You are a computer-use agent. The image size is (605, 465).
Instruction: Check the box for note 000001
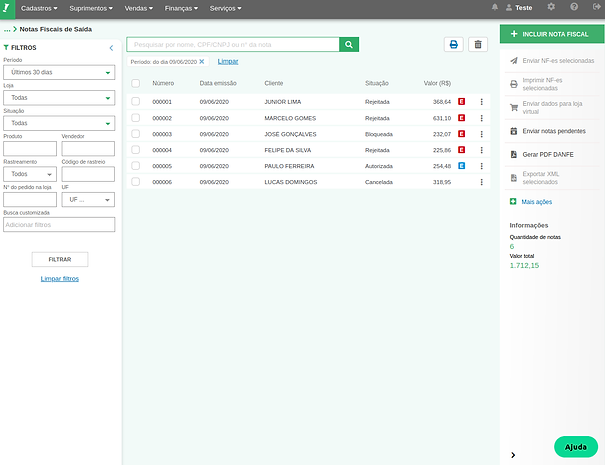[136, 102]
